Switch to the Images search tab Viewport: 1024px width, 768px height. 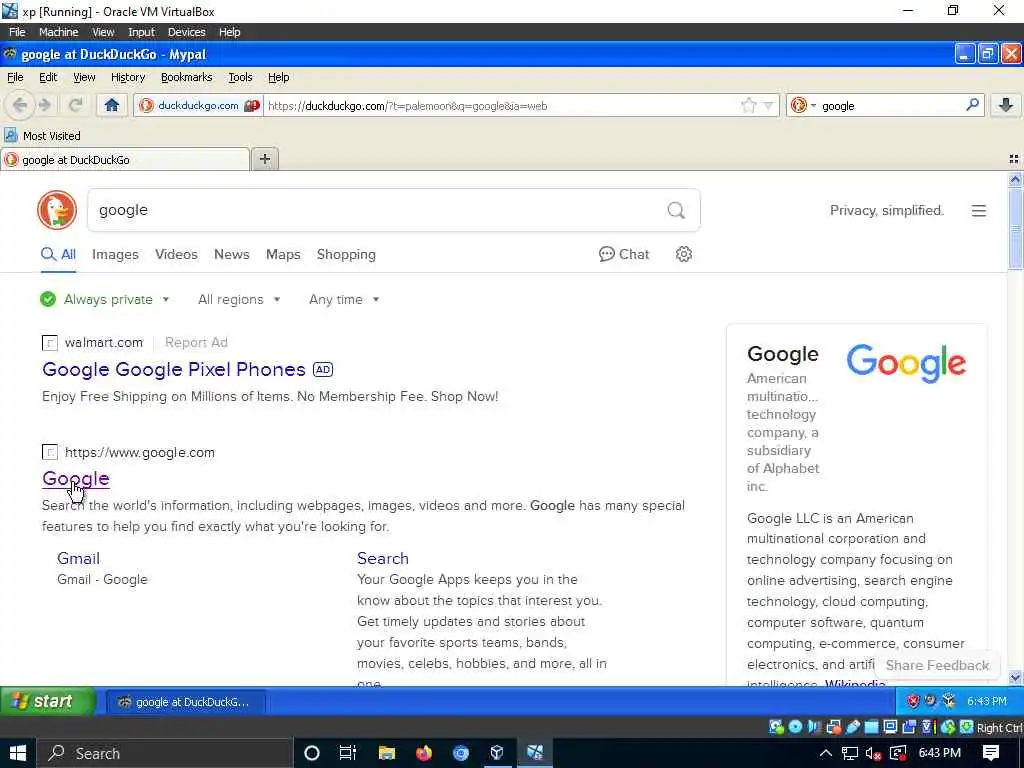115,254
